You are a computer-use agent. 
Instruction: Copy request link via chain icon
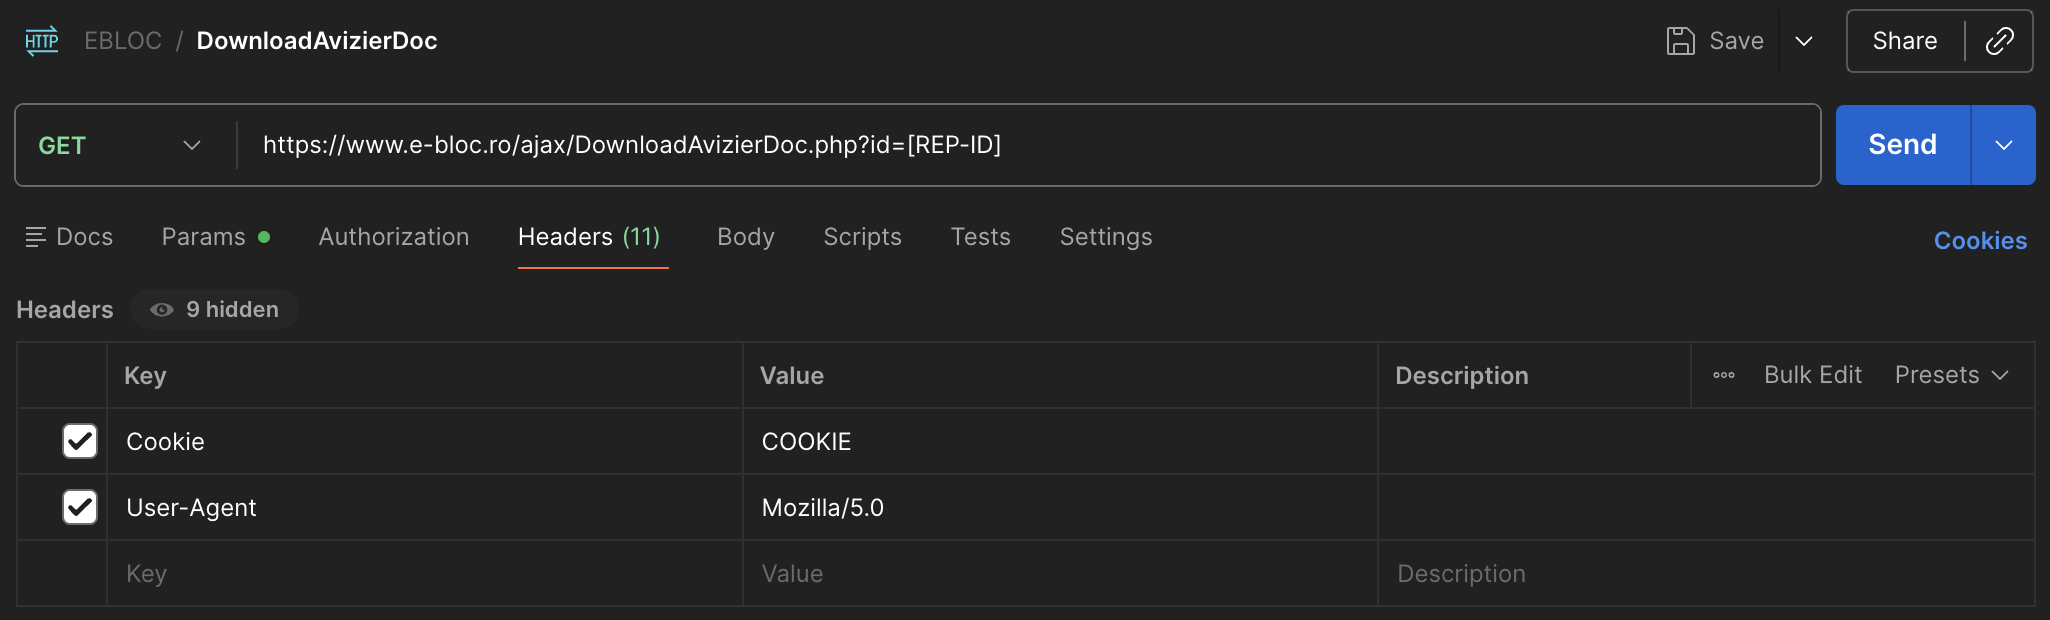tap(1999, 41)
